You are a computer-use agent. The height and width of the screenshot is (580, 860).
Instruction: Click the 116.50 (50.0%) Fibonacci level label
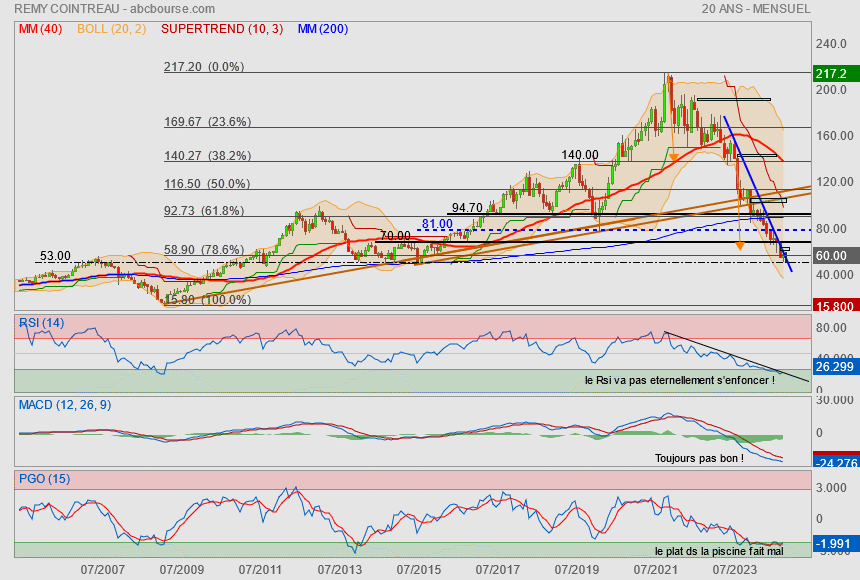[207, 184]
